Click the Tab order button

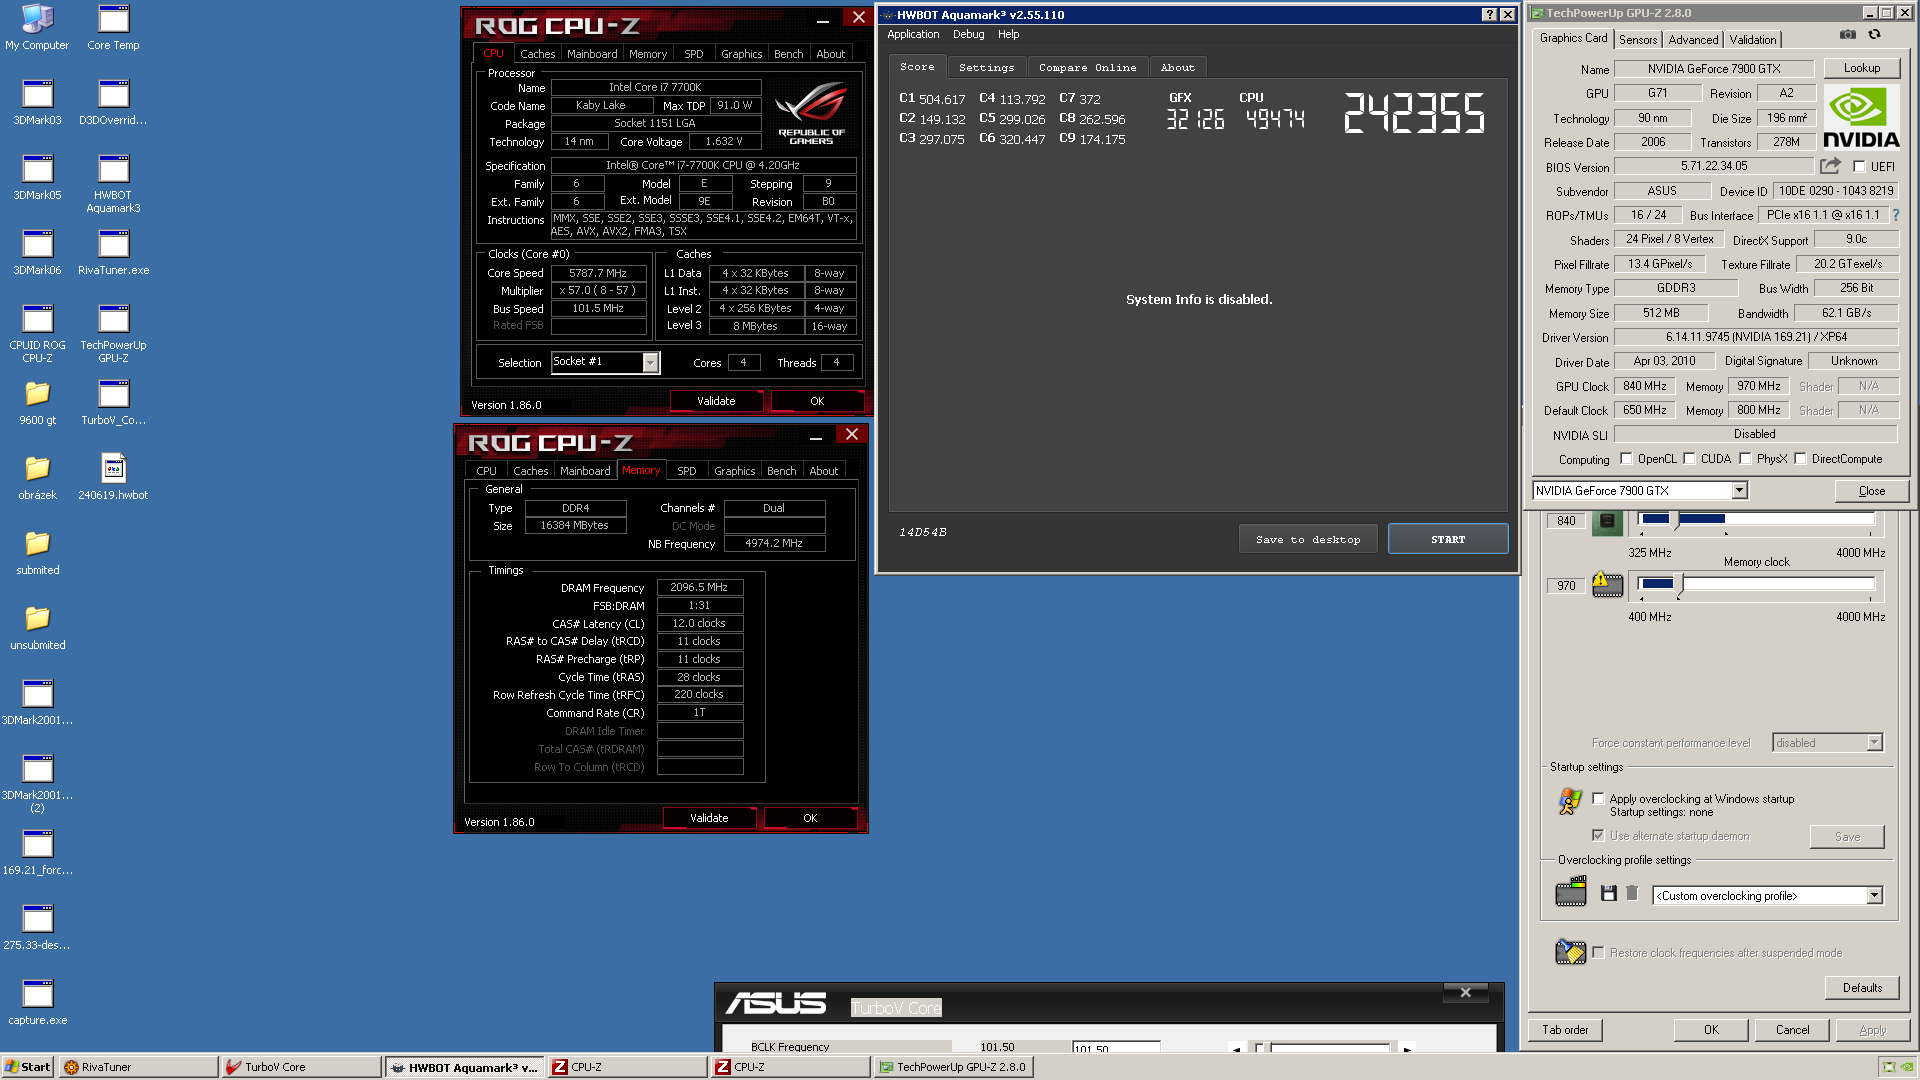pyautogui.click(x=1565, y=1029)
